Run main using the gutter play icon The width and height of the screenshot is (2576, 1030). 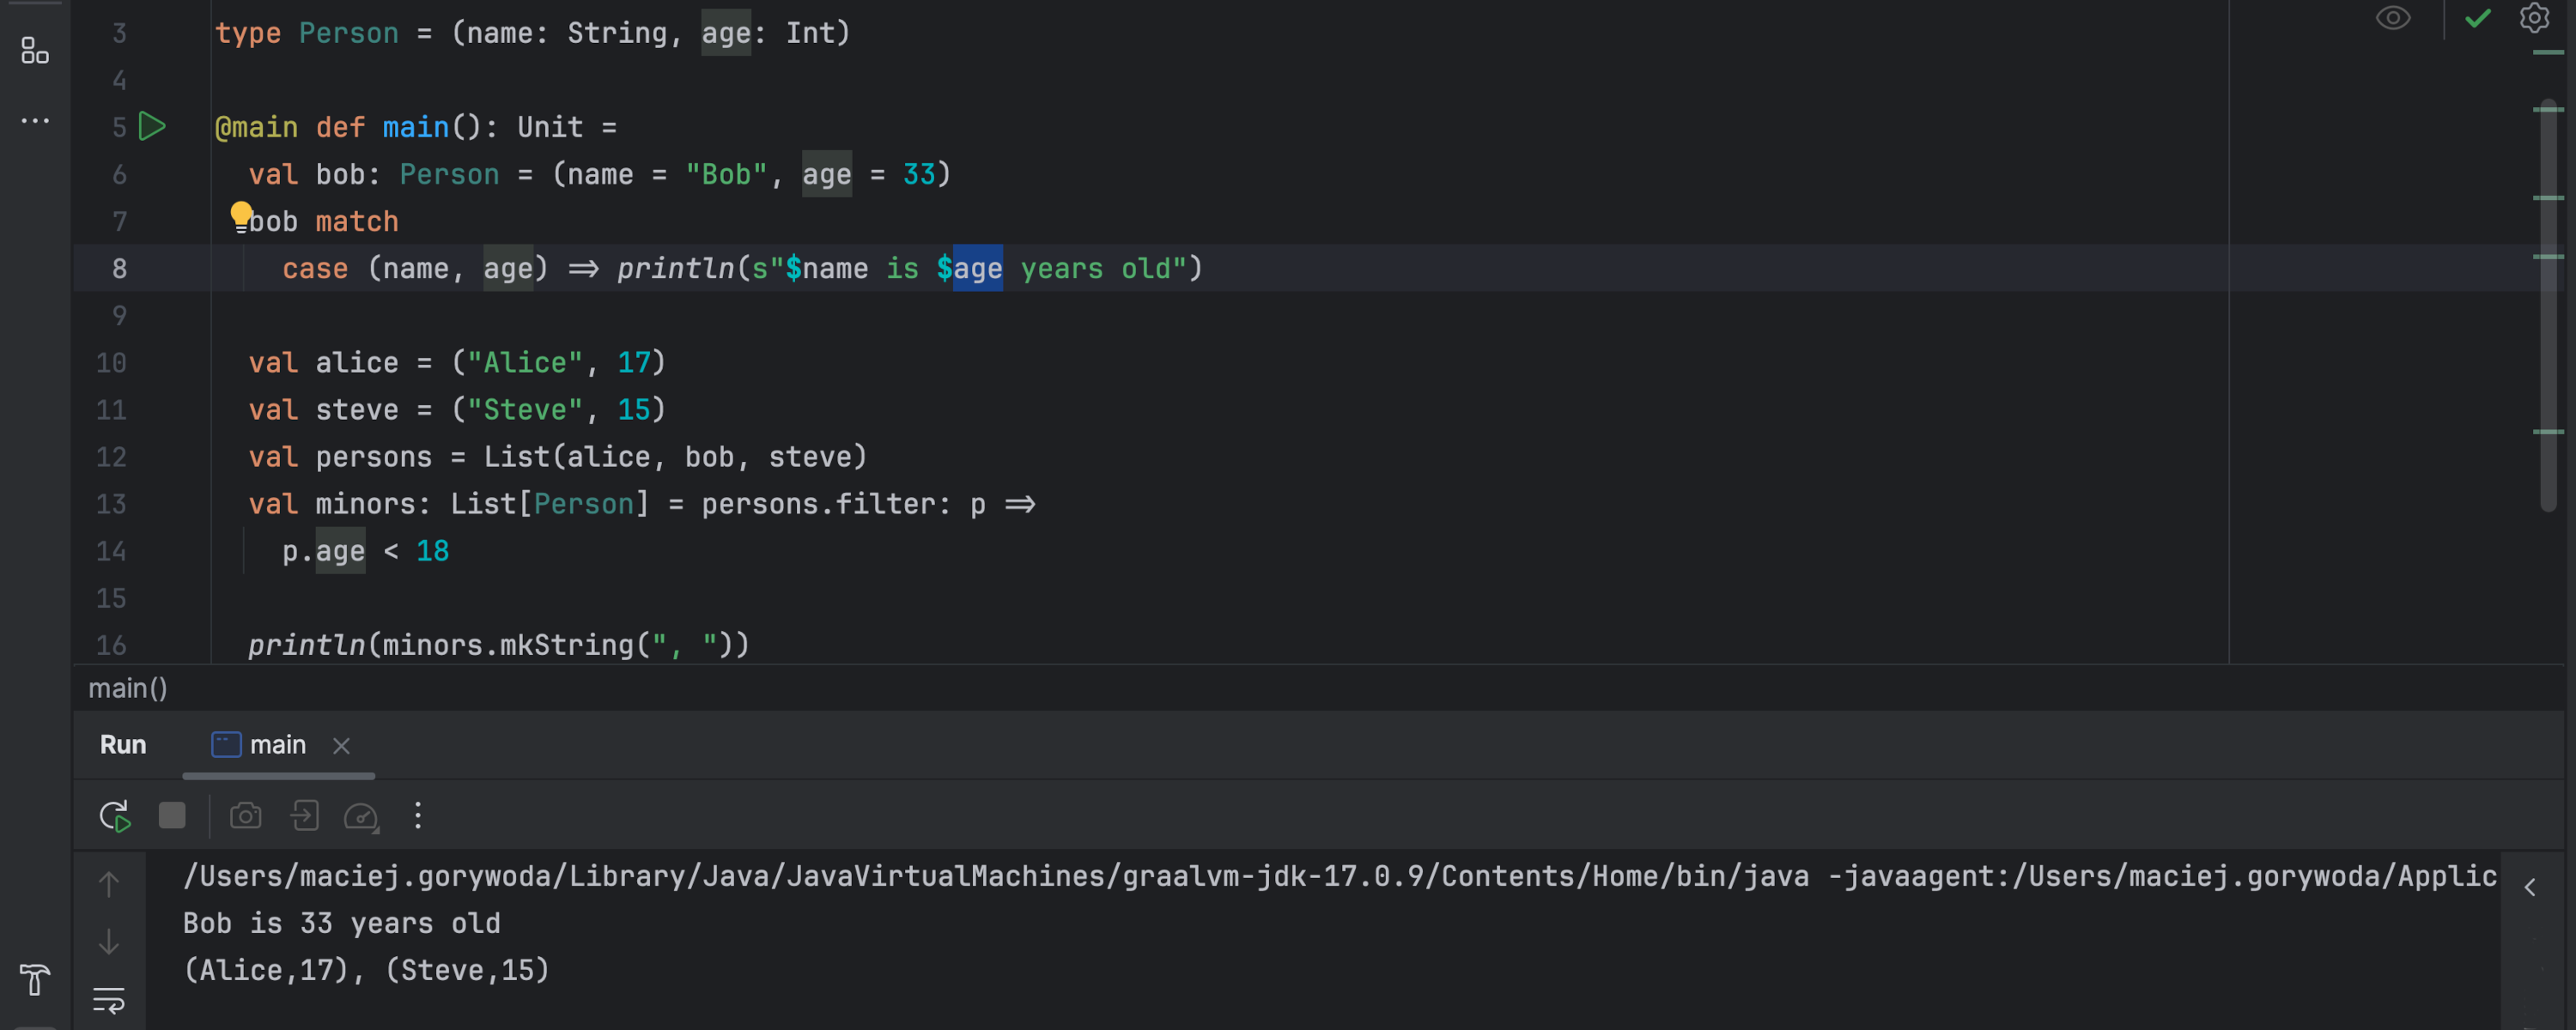(x=152, y=127)
